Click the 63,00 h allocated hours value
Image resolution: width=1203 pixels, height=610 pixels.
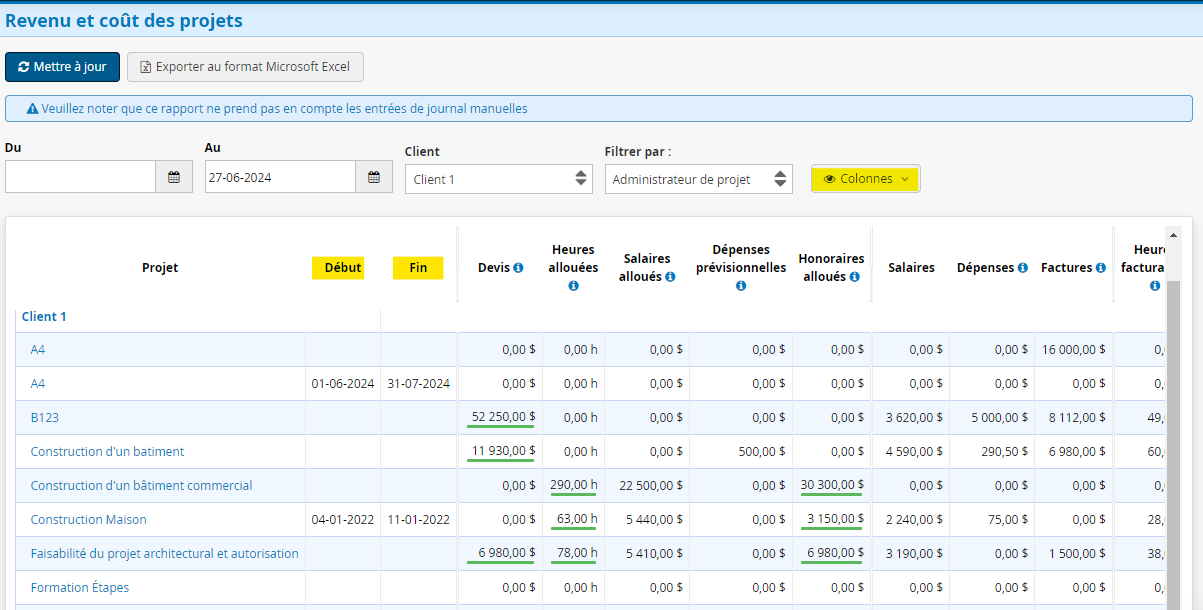pos(577,519)
